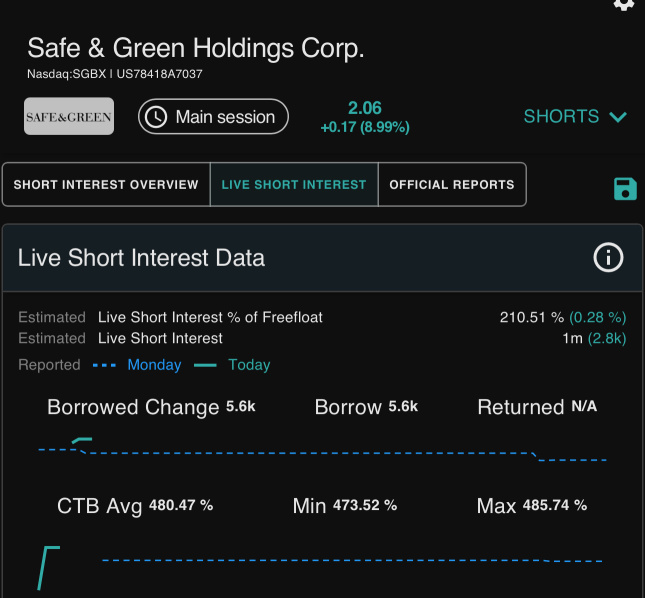Select the Live Short Interest tab

294,185
